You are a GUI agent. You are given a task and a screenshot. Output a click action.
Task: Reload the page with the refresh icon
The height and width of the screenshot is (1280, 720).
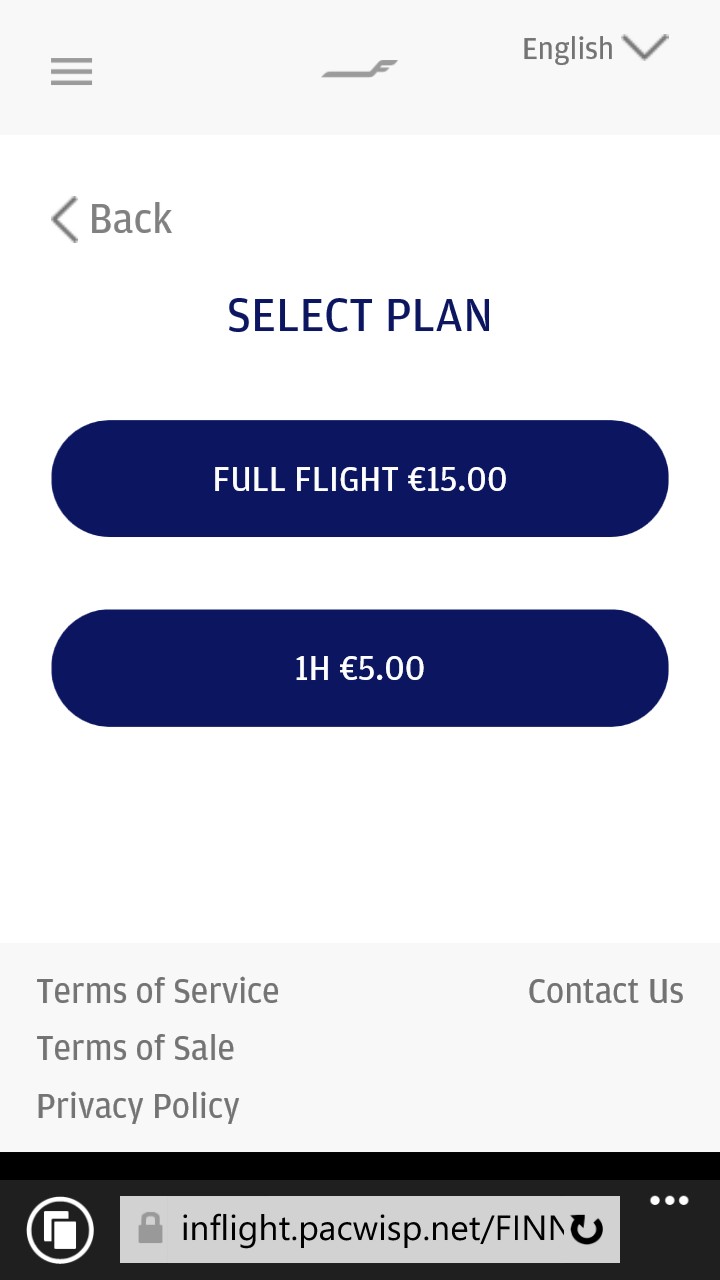pyautogui.click(x=587, y=1229)
